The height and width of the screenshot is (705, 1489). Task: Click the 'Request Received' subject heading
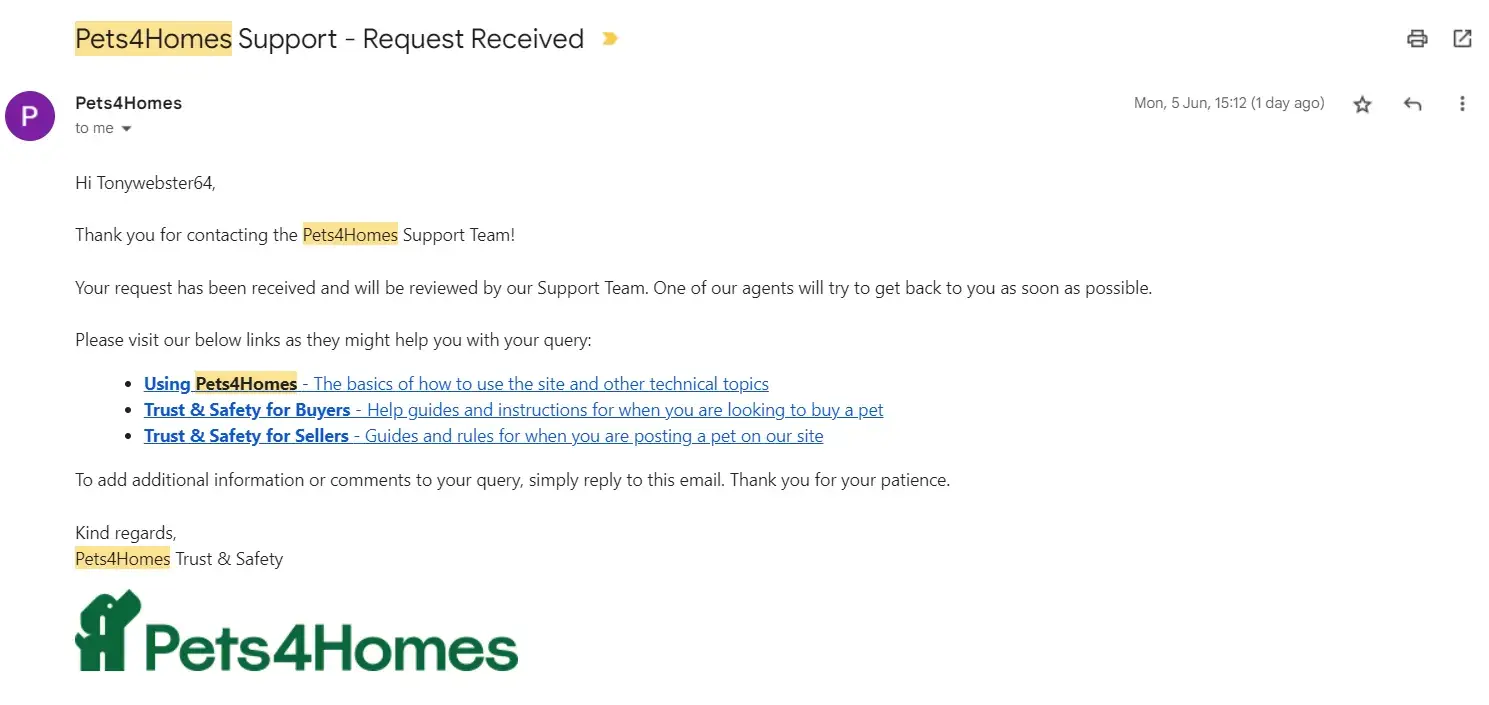[x=472, y=39]
